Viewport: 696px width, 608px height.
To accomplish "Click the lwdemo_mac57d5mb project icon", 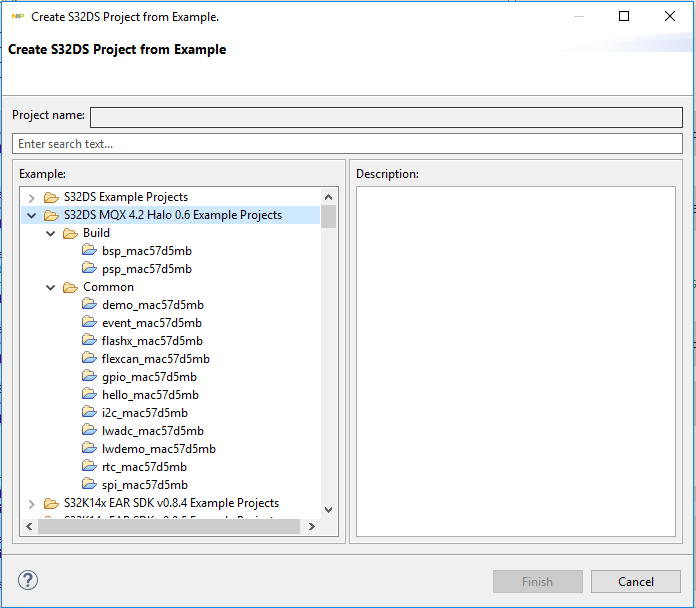I will click(x=89, y=448).
